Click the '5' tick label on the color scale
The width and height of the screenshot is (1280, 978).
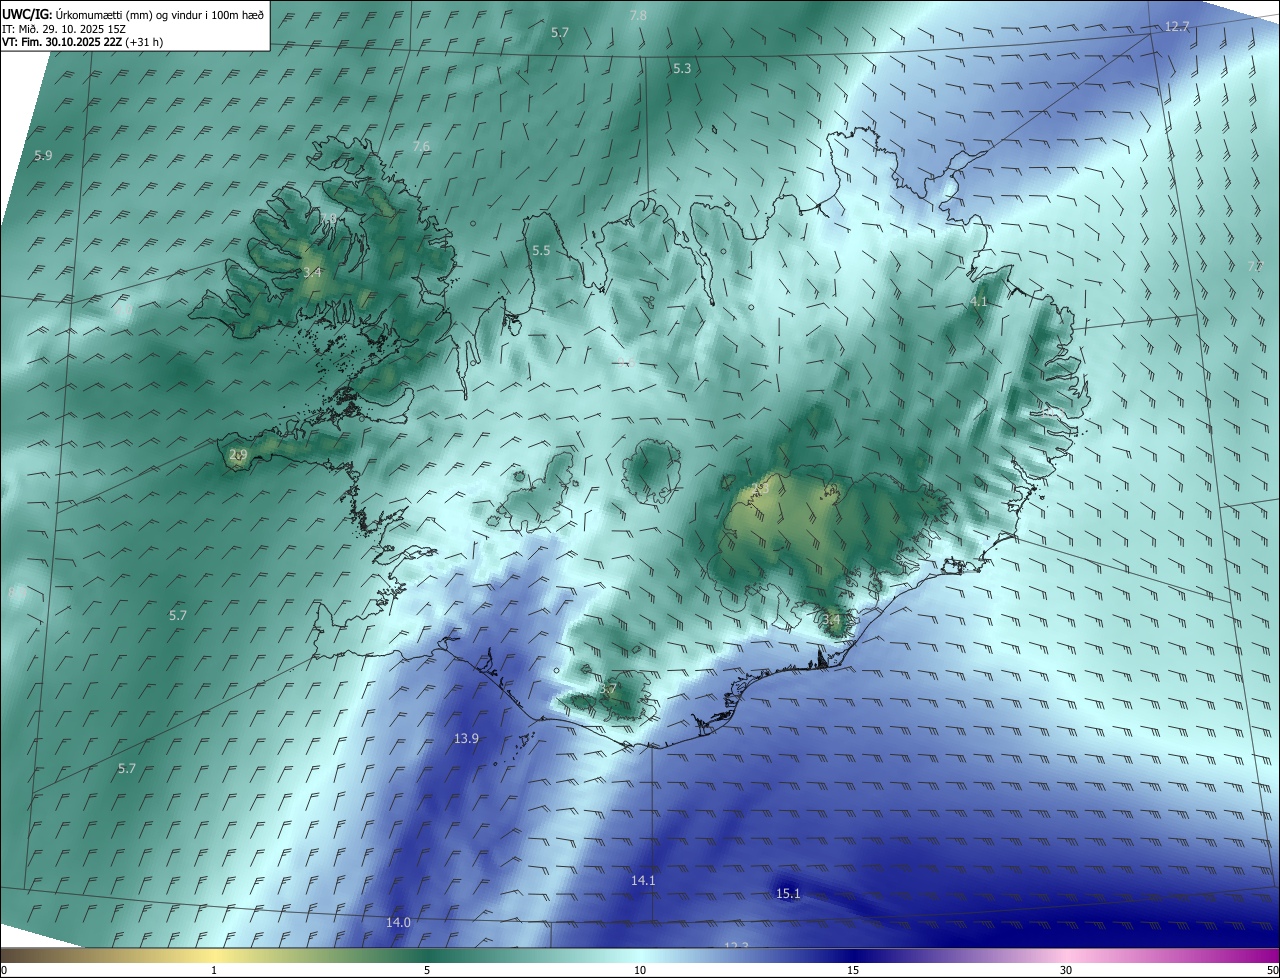point(427,970)
